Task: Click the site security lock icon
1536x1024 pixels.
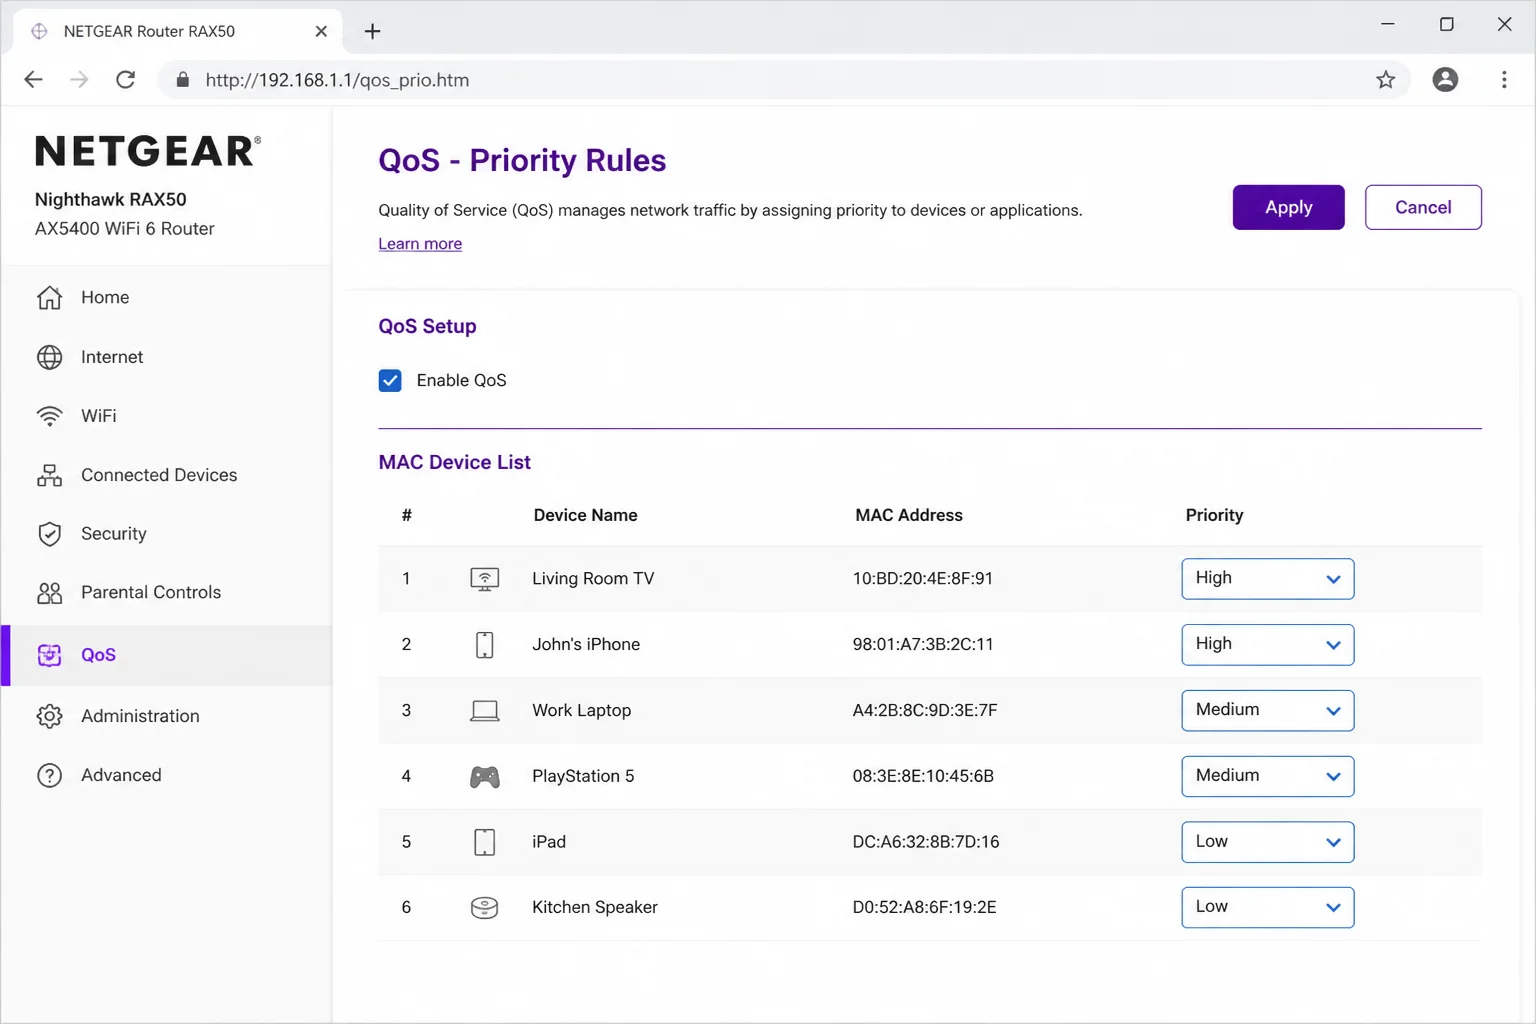Action: (x=183, y=80)
